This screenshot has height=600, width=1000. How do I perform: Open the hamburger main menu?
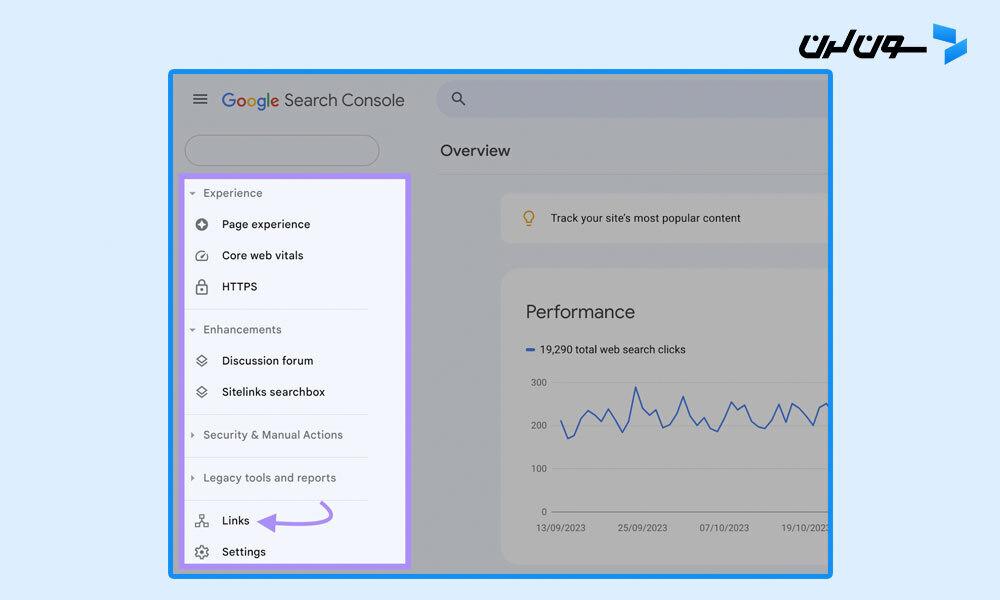tap(200, 99)
